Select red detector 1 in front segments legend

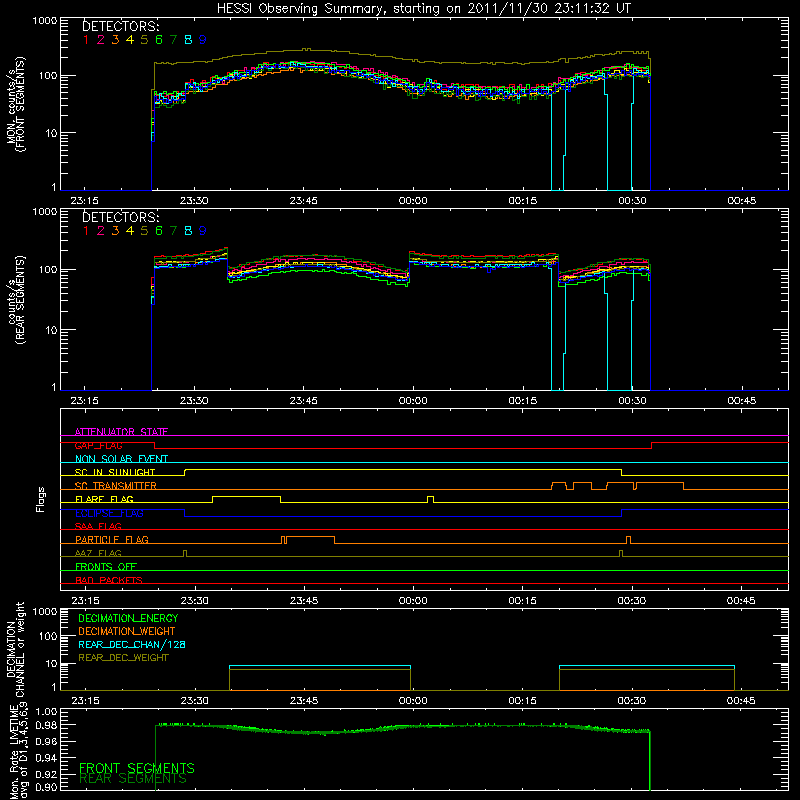coord(86,40)
